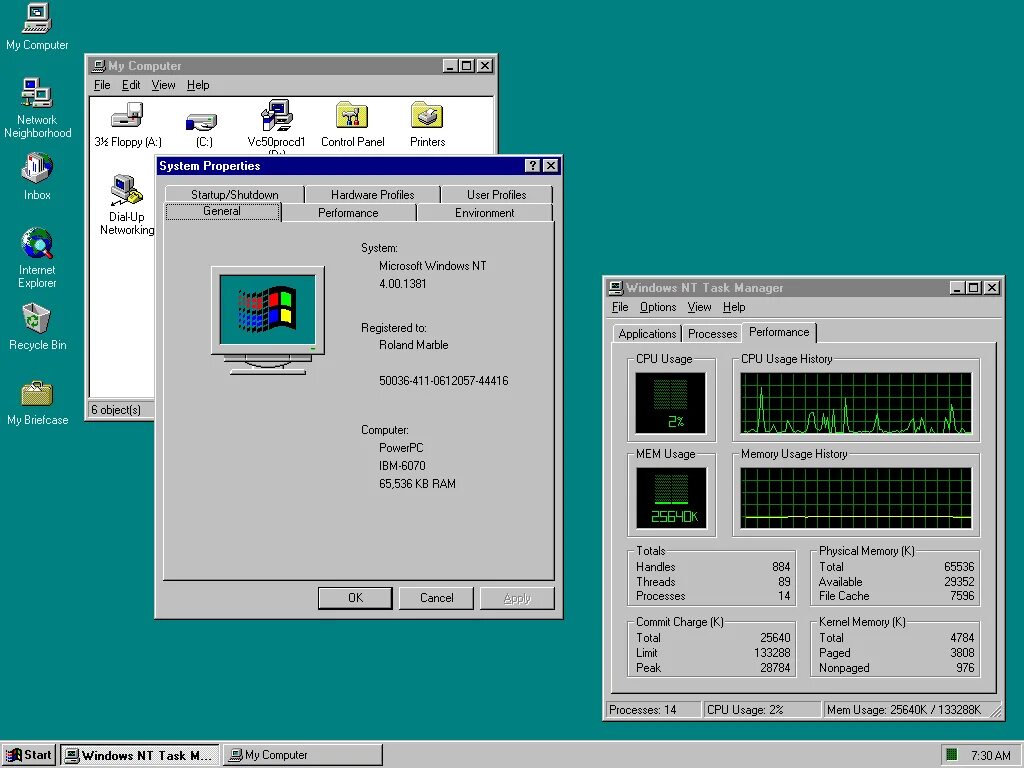Click the Windows logo monitor image

tap(268, 320)
